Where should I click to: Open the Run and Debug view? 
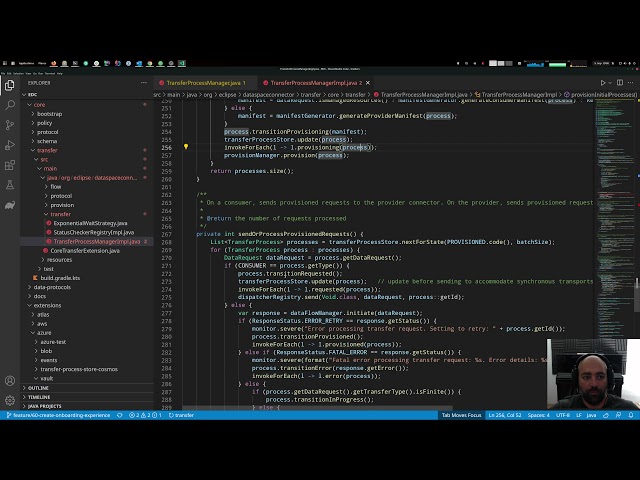pyautogui.click(x=10, y=145)
